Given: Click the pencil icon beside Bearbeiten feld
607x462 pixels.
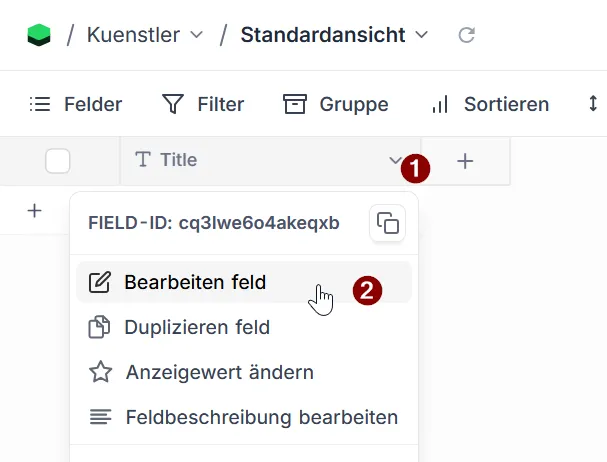Looking at the screenshot, I should click(100, 282).
